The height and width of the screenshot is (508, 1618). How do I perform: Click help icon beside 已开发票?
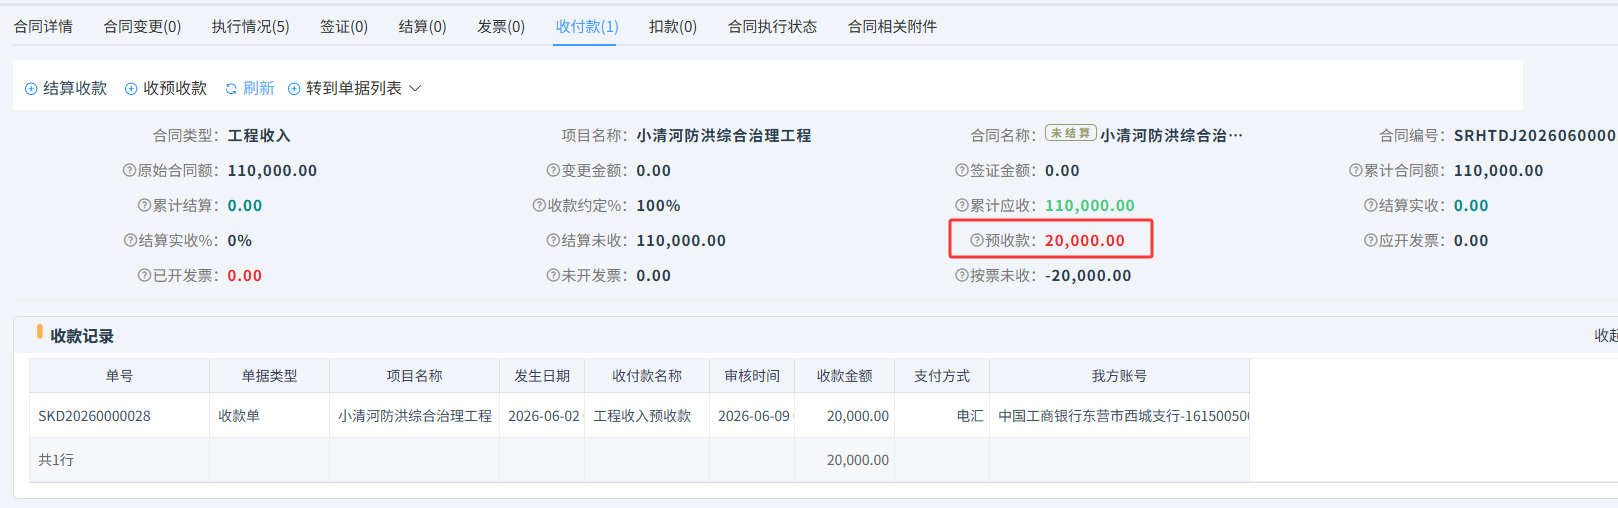click(x=144, y=276)
